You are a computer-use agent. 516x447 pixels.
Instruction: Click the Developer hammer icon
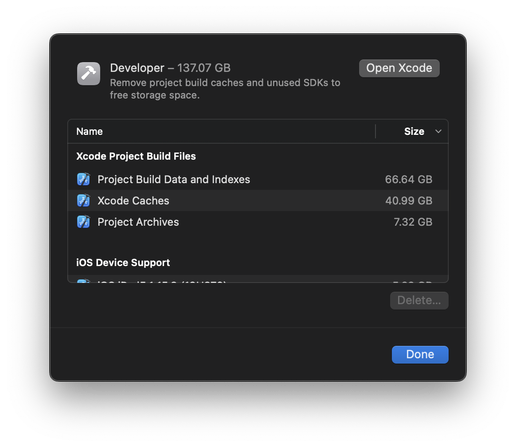tap(88, 73)
